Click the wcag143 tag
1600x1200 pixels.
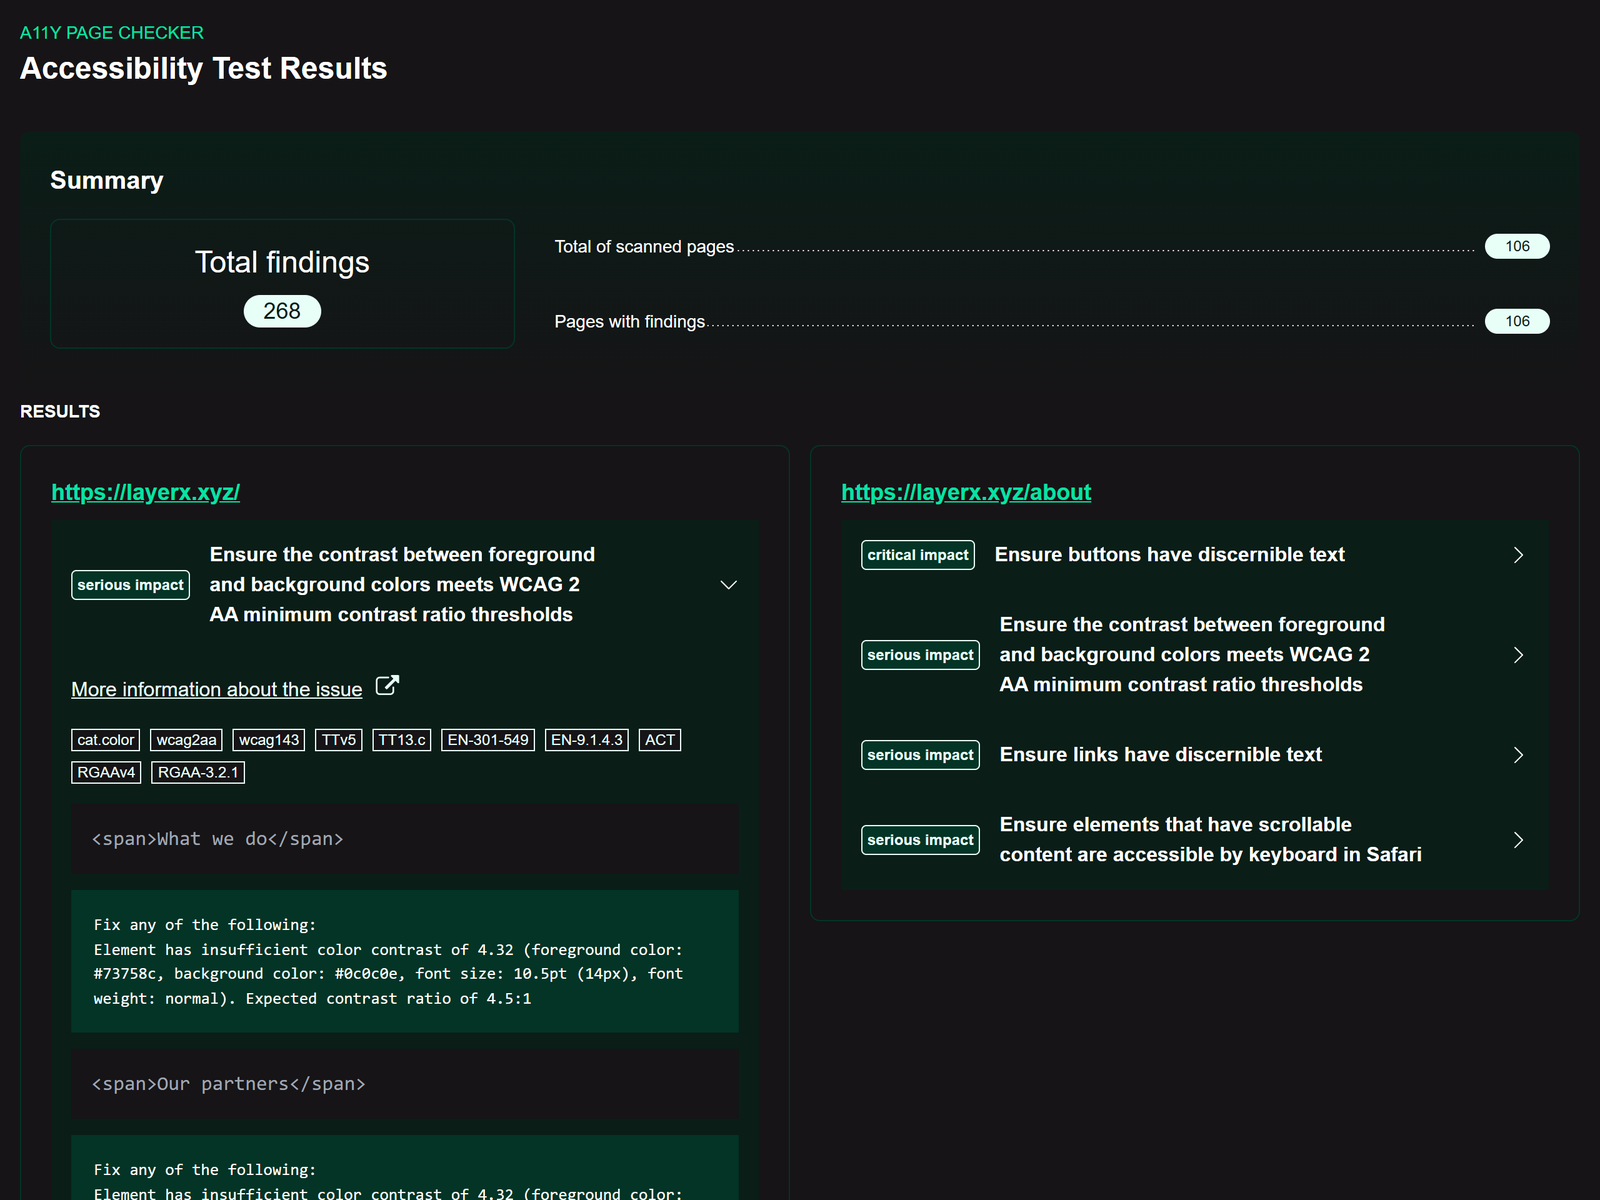point(269,740)
